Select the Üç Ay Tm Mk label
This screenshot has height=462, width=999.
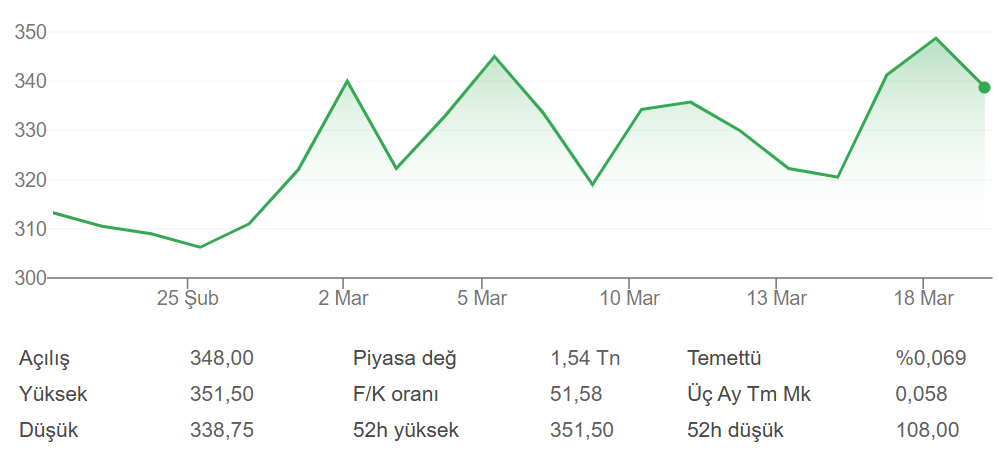tap(749, 394)
